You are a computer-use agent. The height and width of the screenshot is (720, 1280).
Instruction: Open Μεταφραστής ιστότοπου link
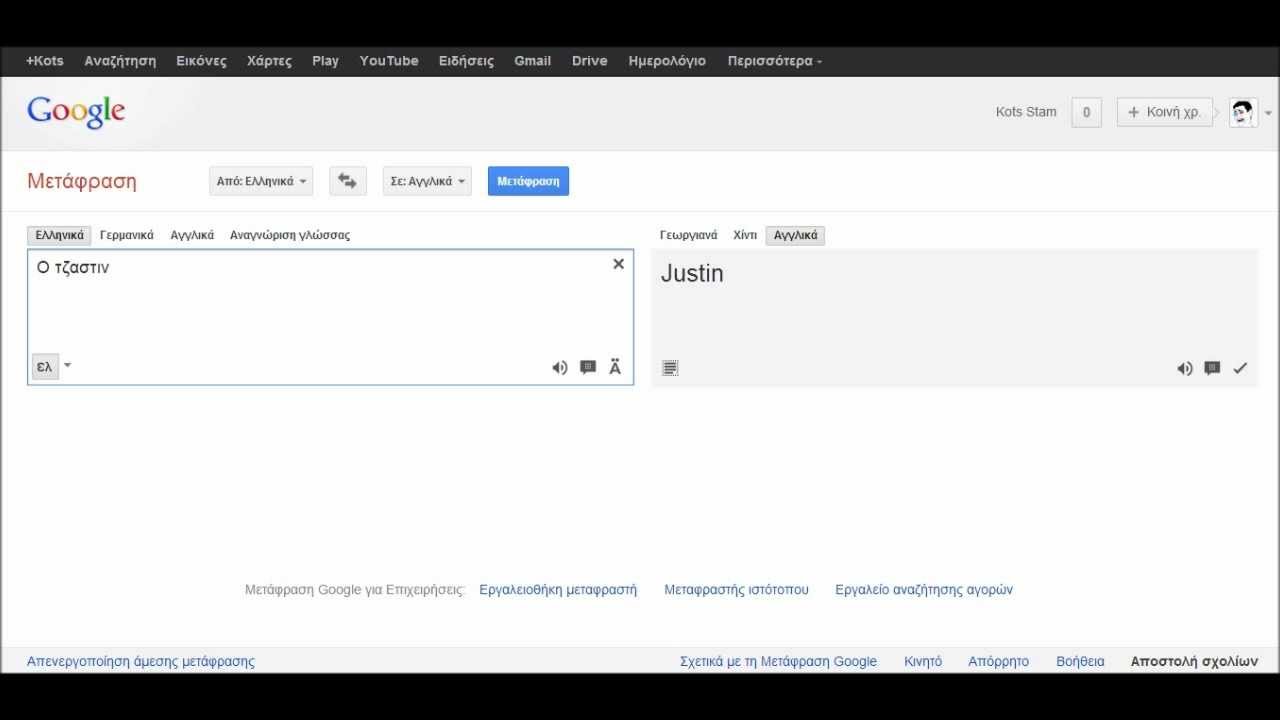[736, 590]
